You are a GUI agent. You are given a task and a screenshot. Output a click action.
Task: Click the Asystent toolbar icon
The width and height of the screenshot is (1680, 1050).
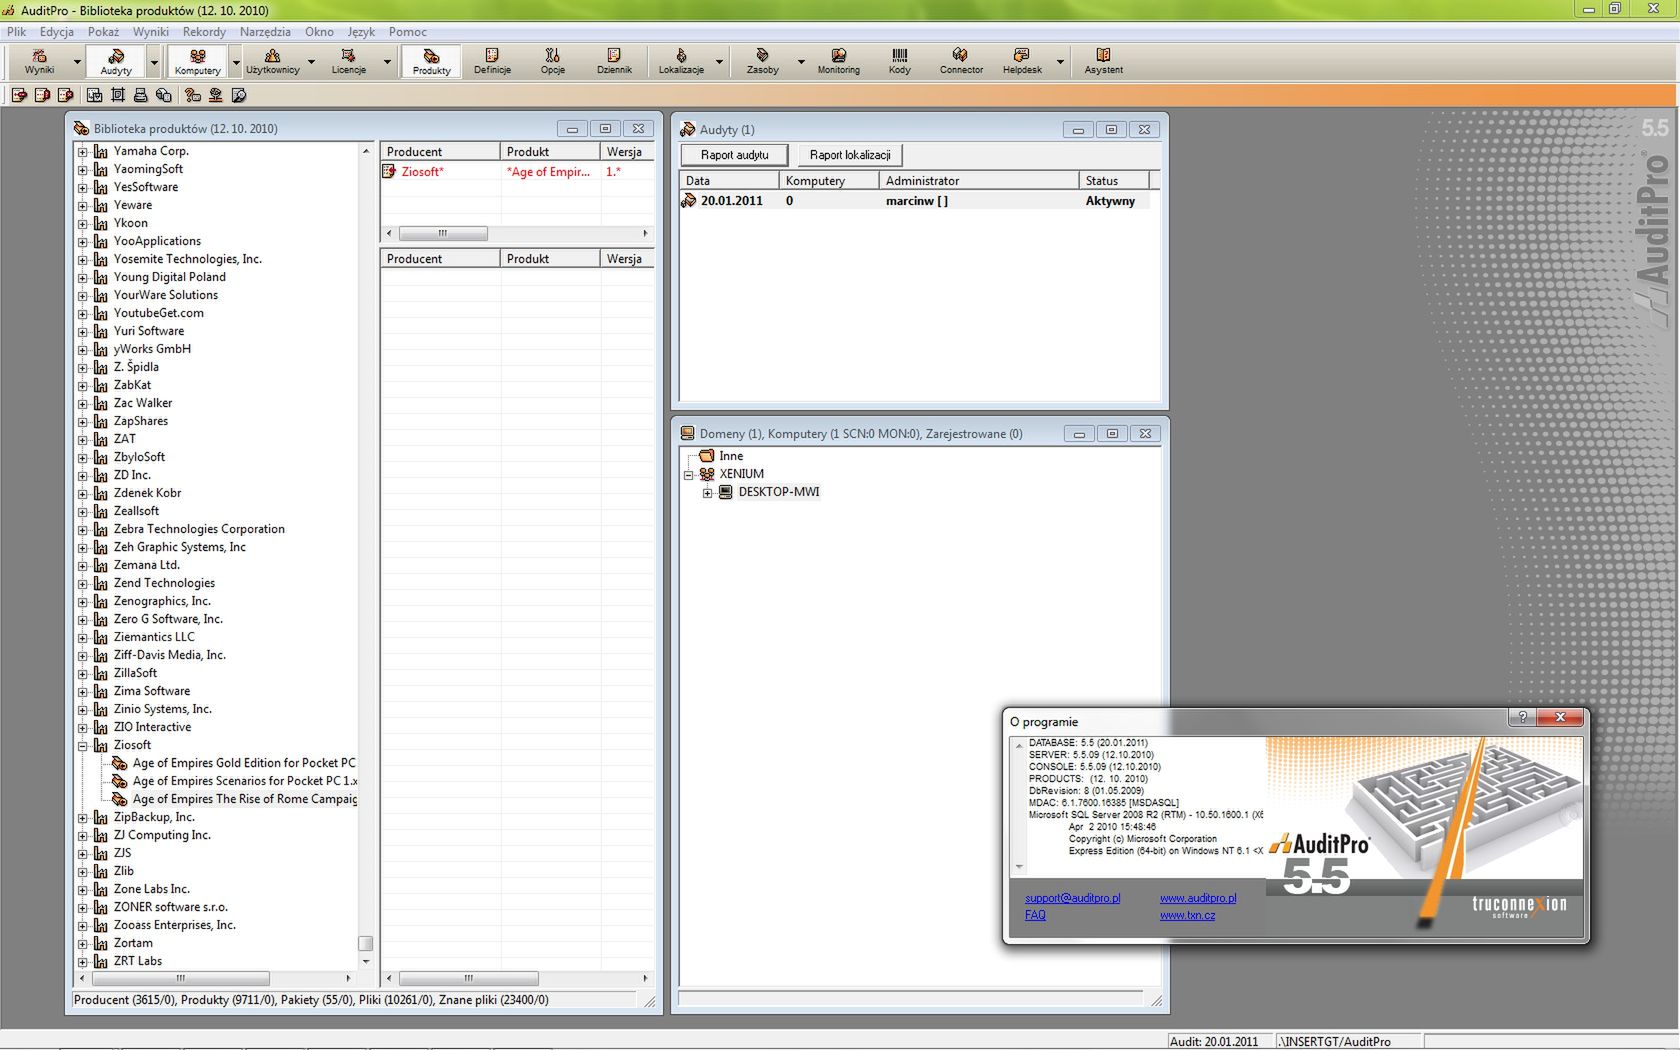1103,61
